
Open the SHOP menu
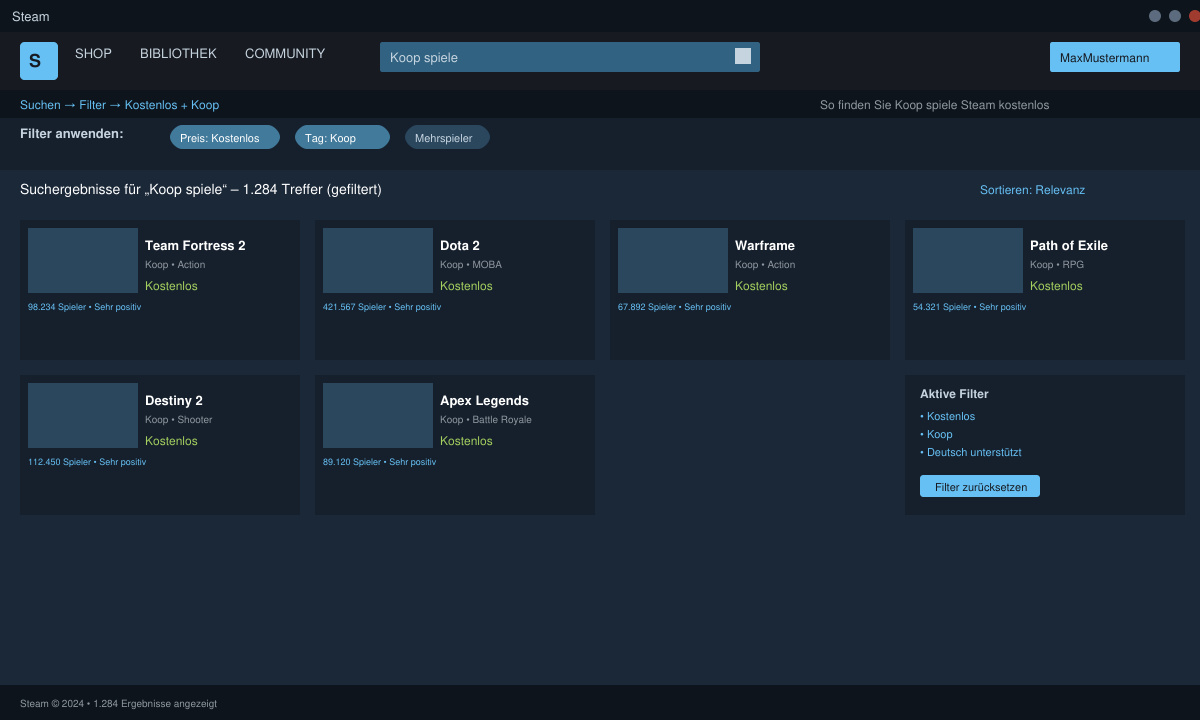point(93,54)
